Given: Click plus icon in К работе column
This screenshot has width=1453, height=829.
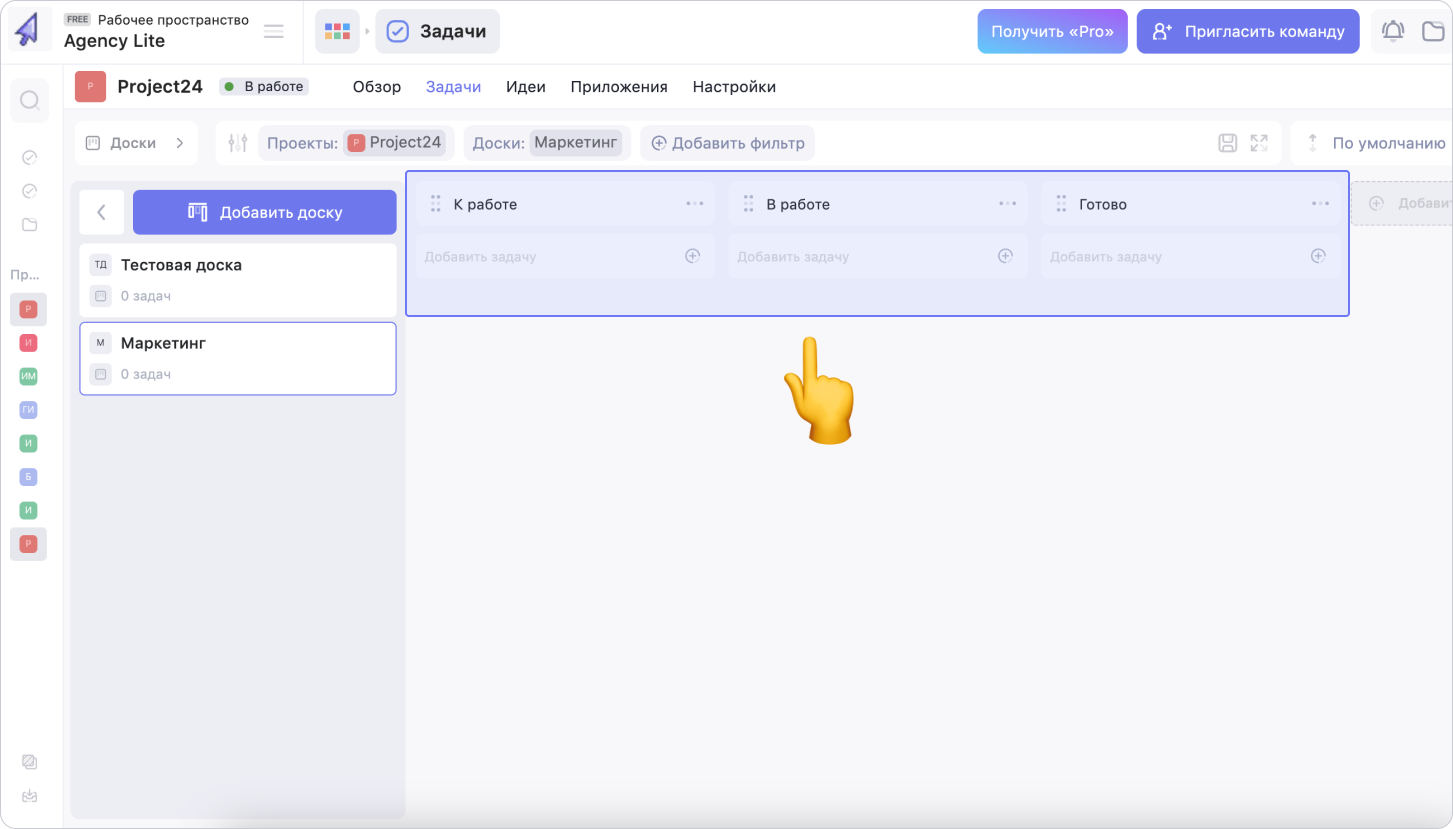Looking at the screenshot, I should [692, 256].
